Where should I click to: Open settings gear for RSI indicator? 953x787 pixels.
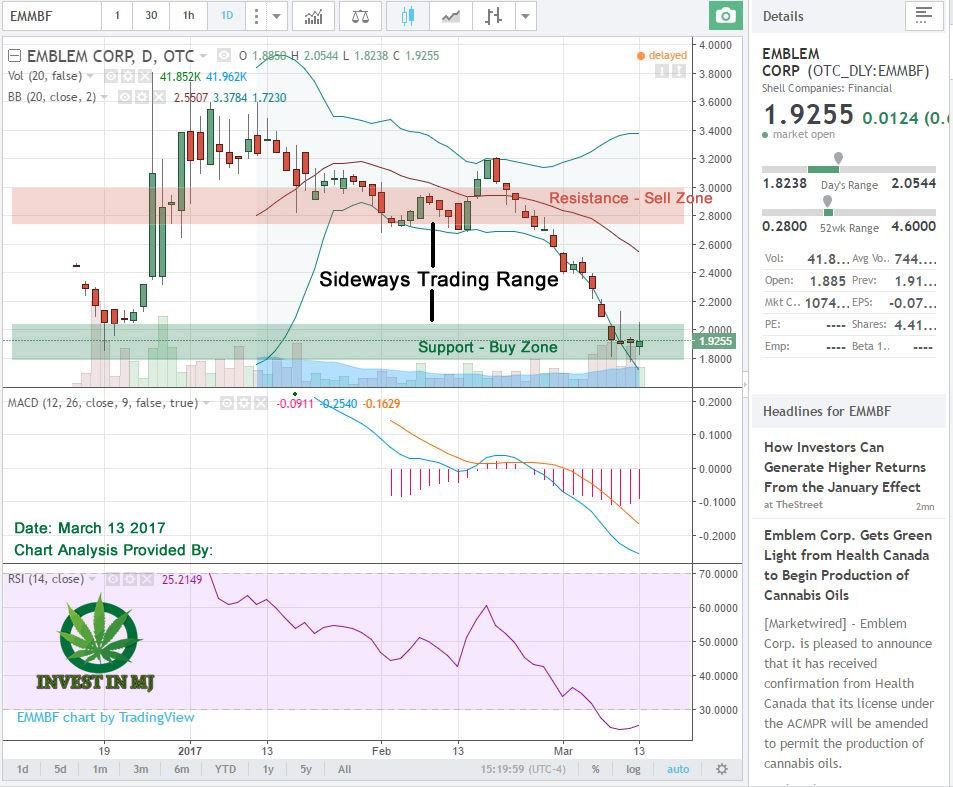(129, 579)
